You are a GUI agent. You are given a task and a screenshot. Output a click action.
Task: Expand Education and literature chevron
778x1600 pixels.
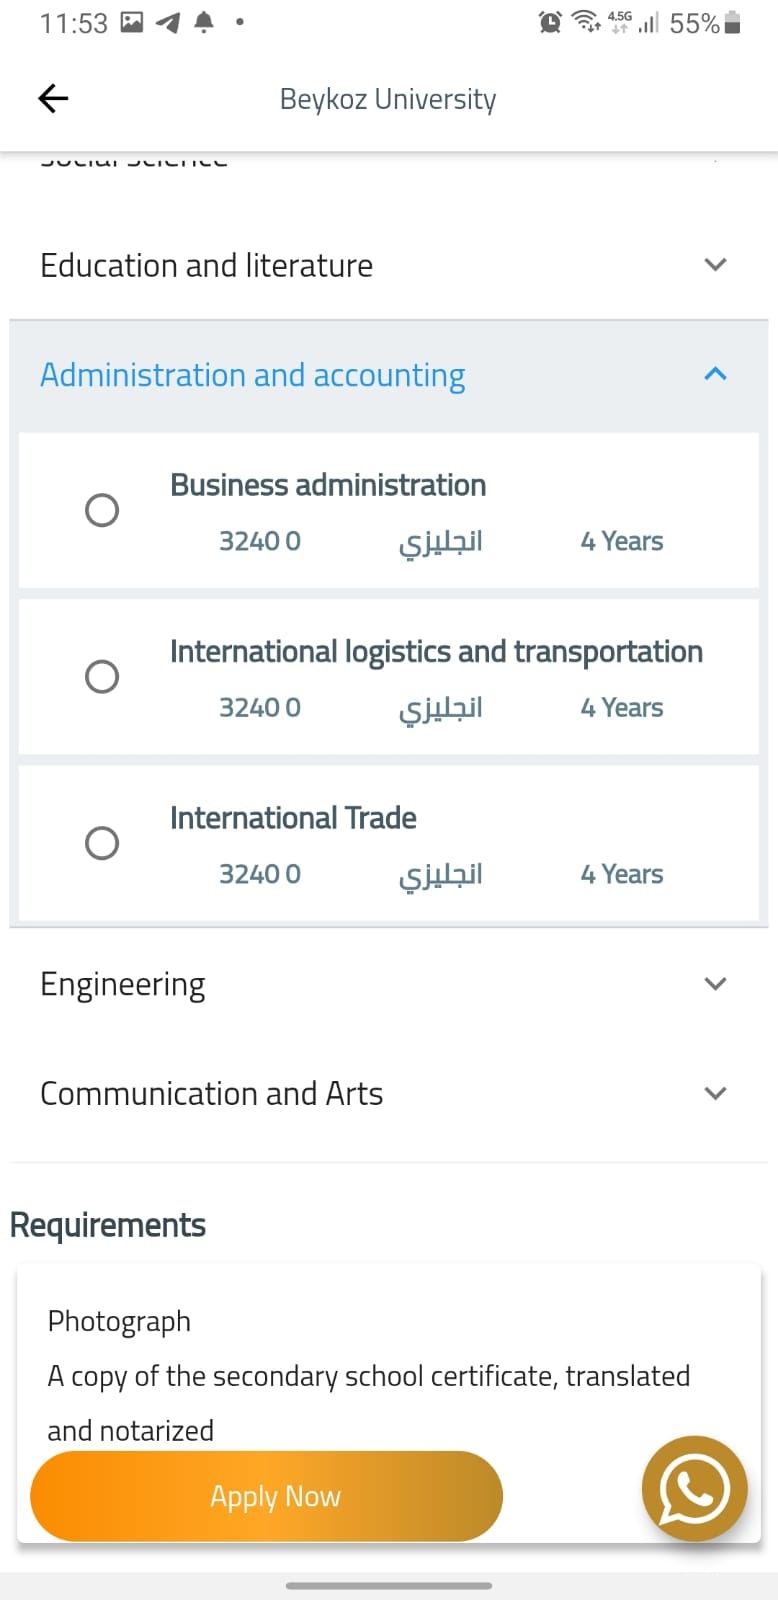pos(715,265)
